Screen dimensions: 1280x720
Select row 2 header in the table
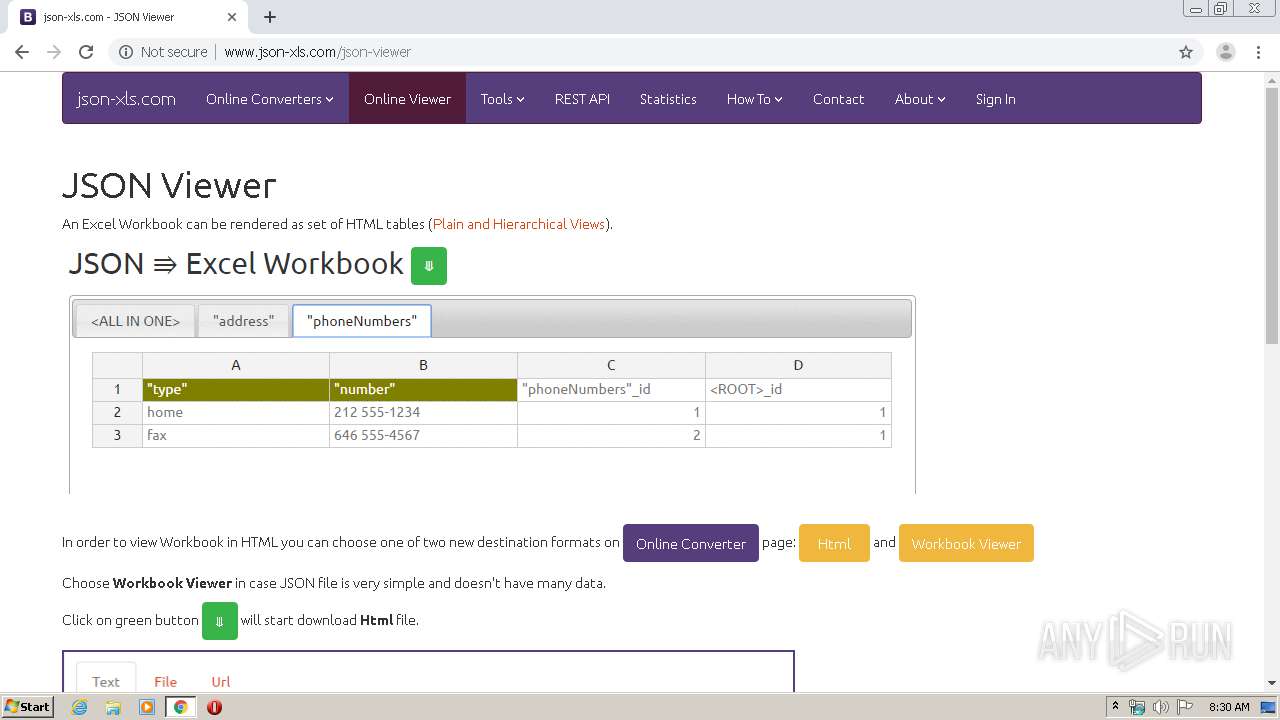coord(117,412)
